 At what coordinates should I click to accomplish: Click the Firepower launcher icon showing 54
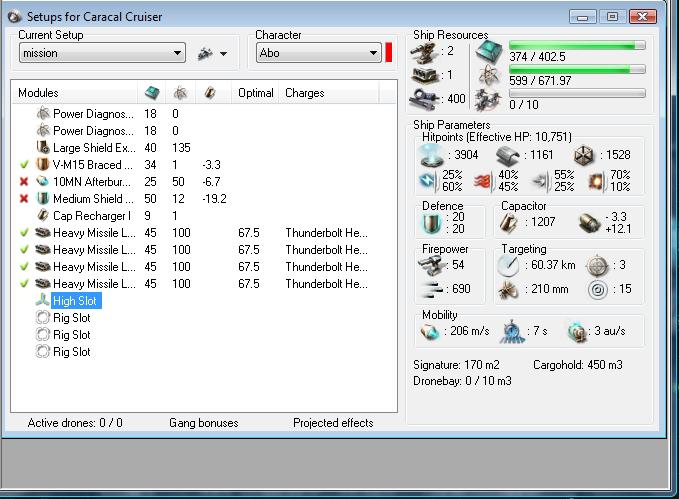click(431, 266)
